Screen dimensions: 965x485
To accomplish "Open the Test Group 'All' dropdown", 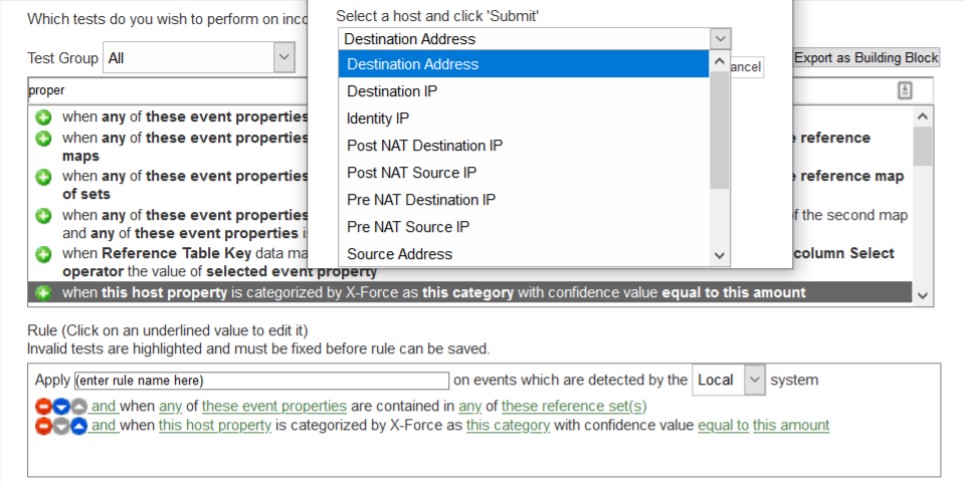I will [x=284, y=58].
